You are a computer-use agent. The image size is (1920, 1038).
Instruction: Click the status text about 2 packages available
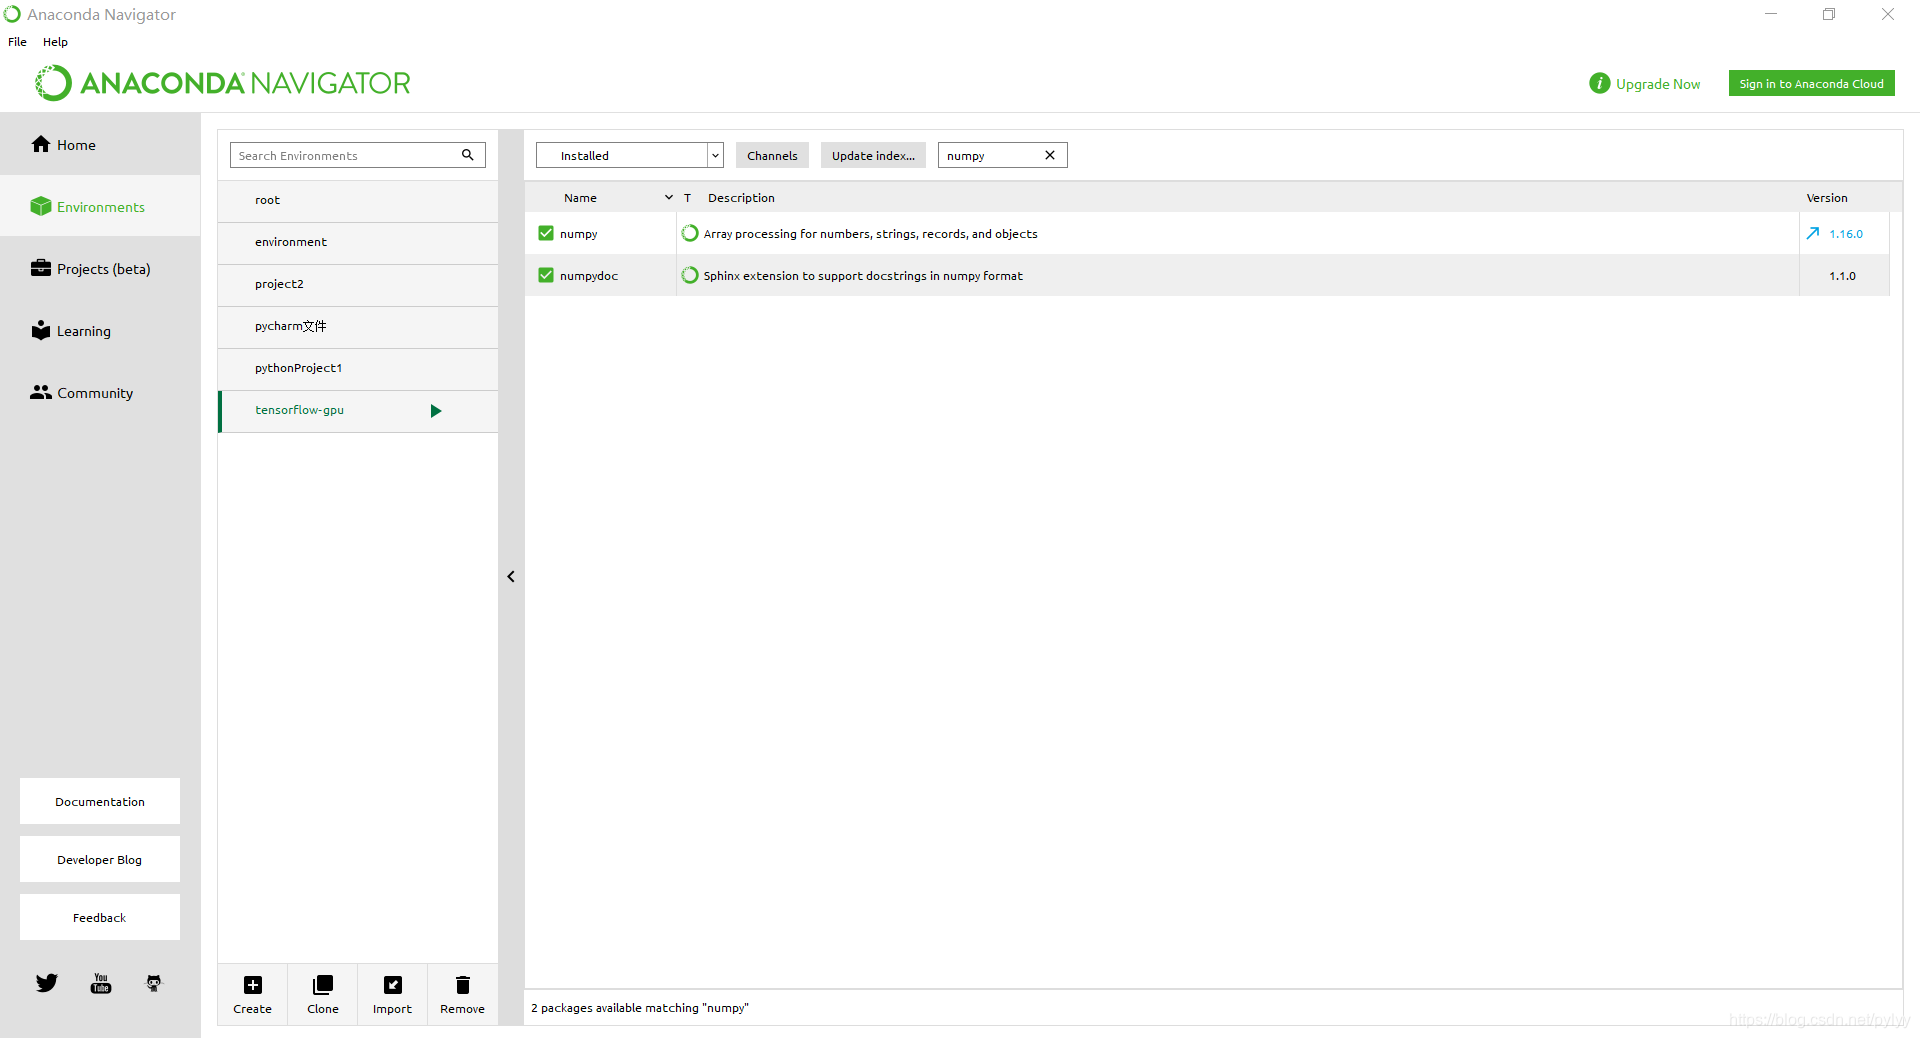(640, 1008)
